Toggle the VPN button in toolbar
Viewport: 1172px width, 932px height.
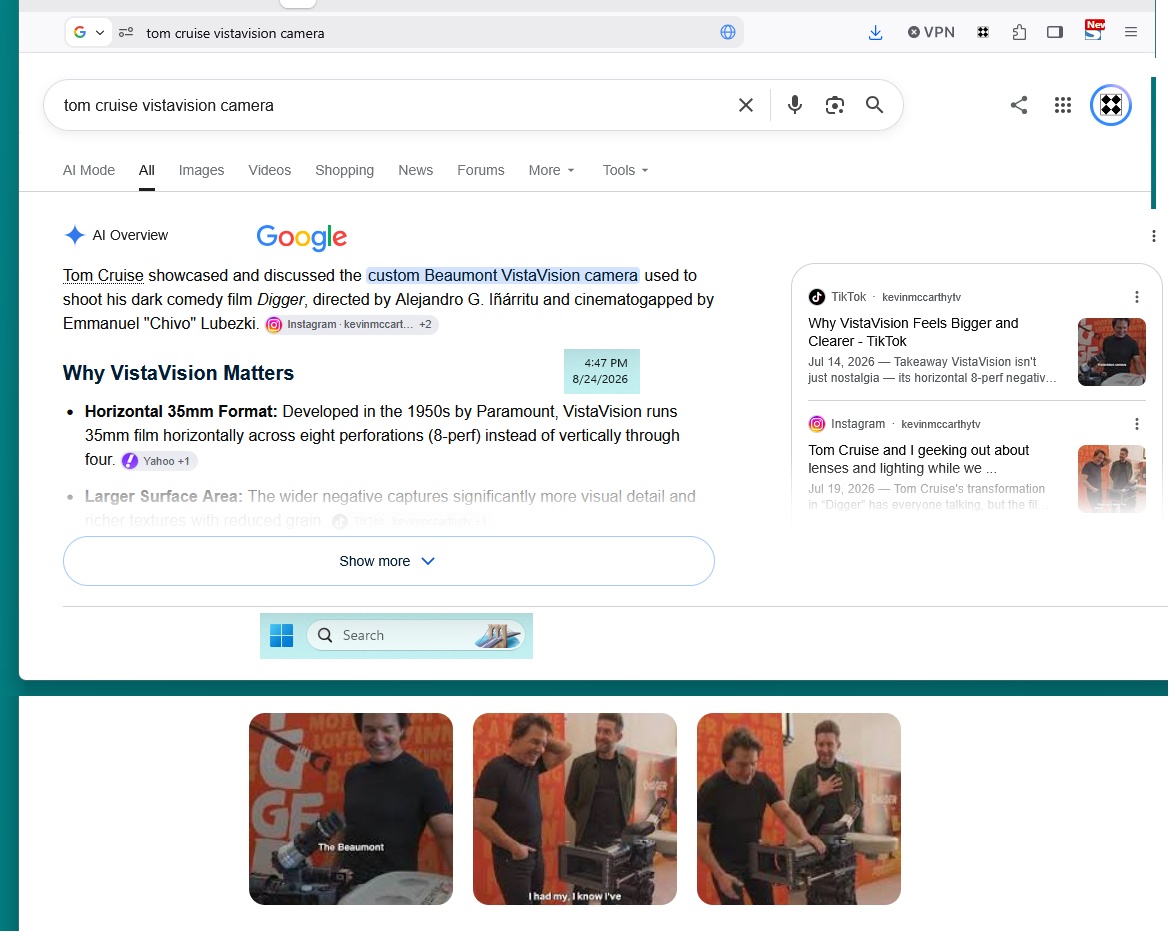tap(931, 32)
